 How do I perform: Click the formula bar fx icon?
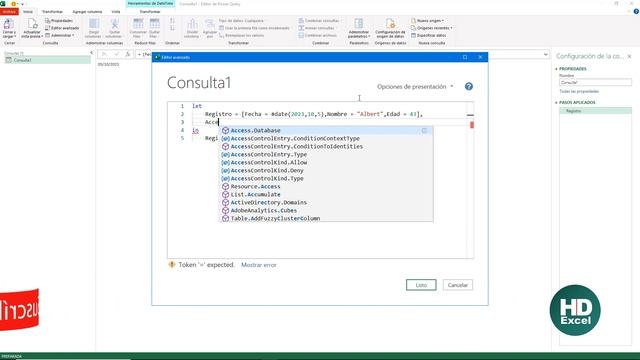pos(128,54)
